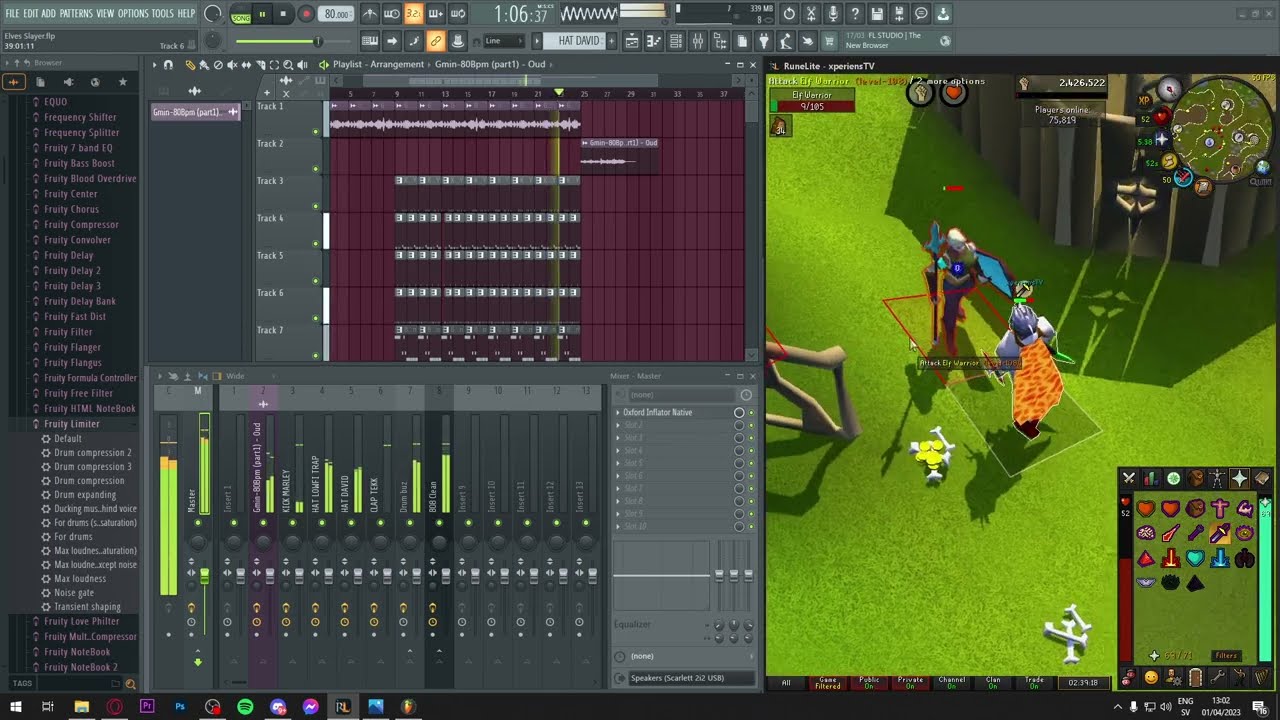Select Fruity Compressor in browser
This screenshot has height=720, width=1280.
(81, 225)
